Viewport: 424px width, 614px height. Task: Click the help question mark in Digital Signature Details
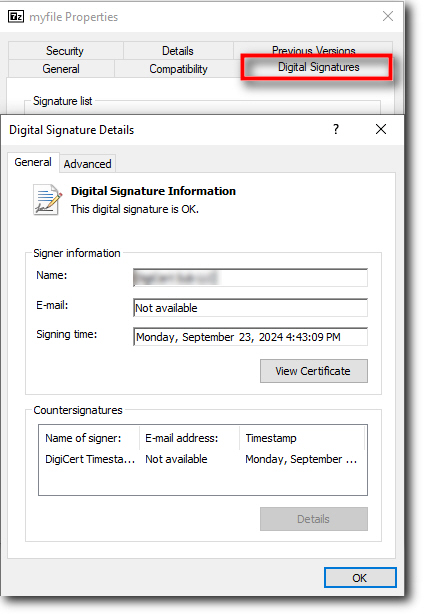(336, 129)
